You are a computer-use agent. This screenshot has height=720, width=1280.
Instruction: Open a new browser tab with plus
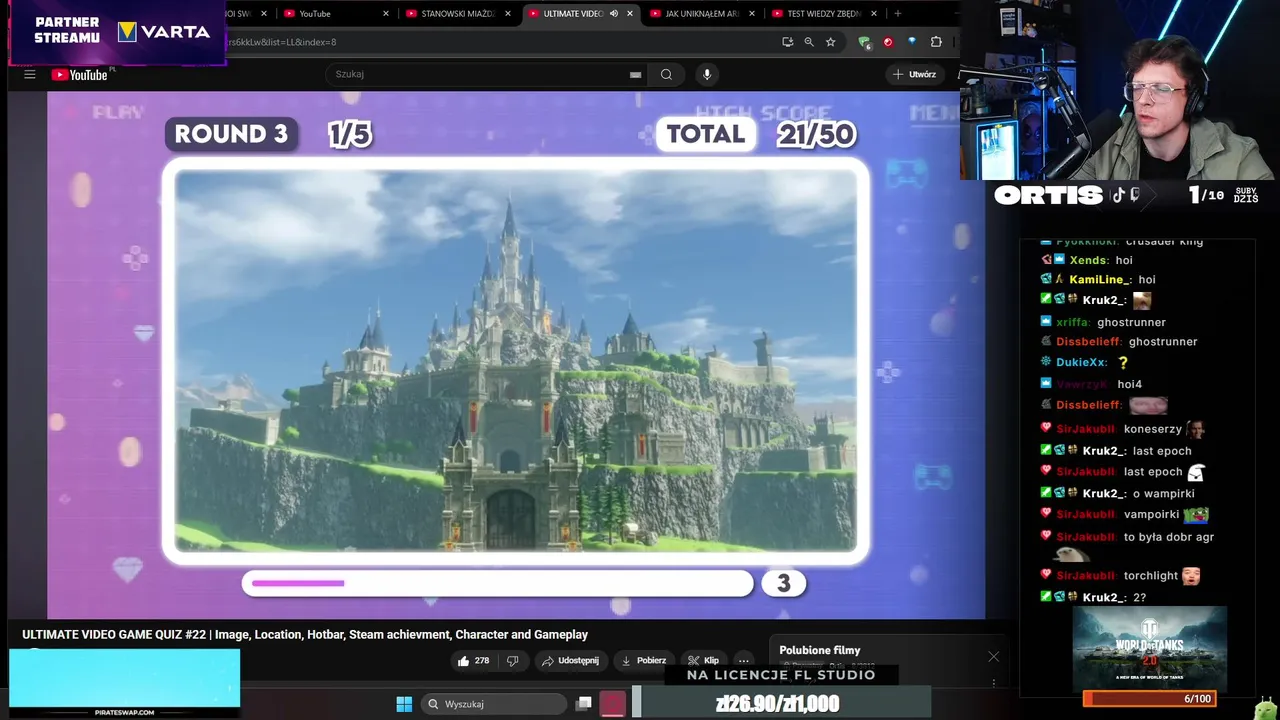pos(897,14)
